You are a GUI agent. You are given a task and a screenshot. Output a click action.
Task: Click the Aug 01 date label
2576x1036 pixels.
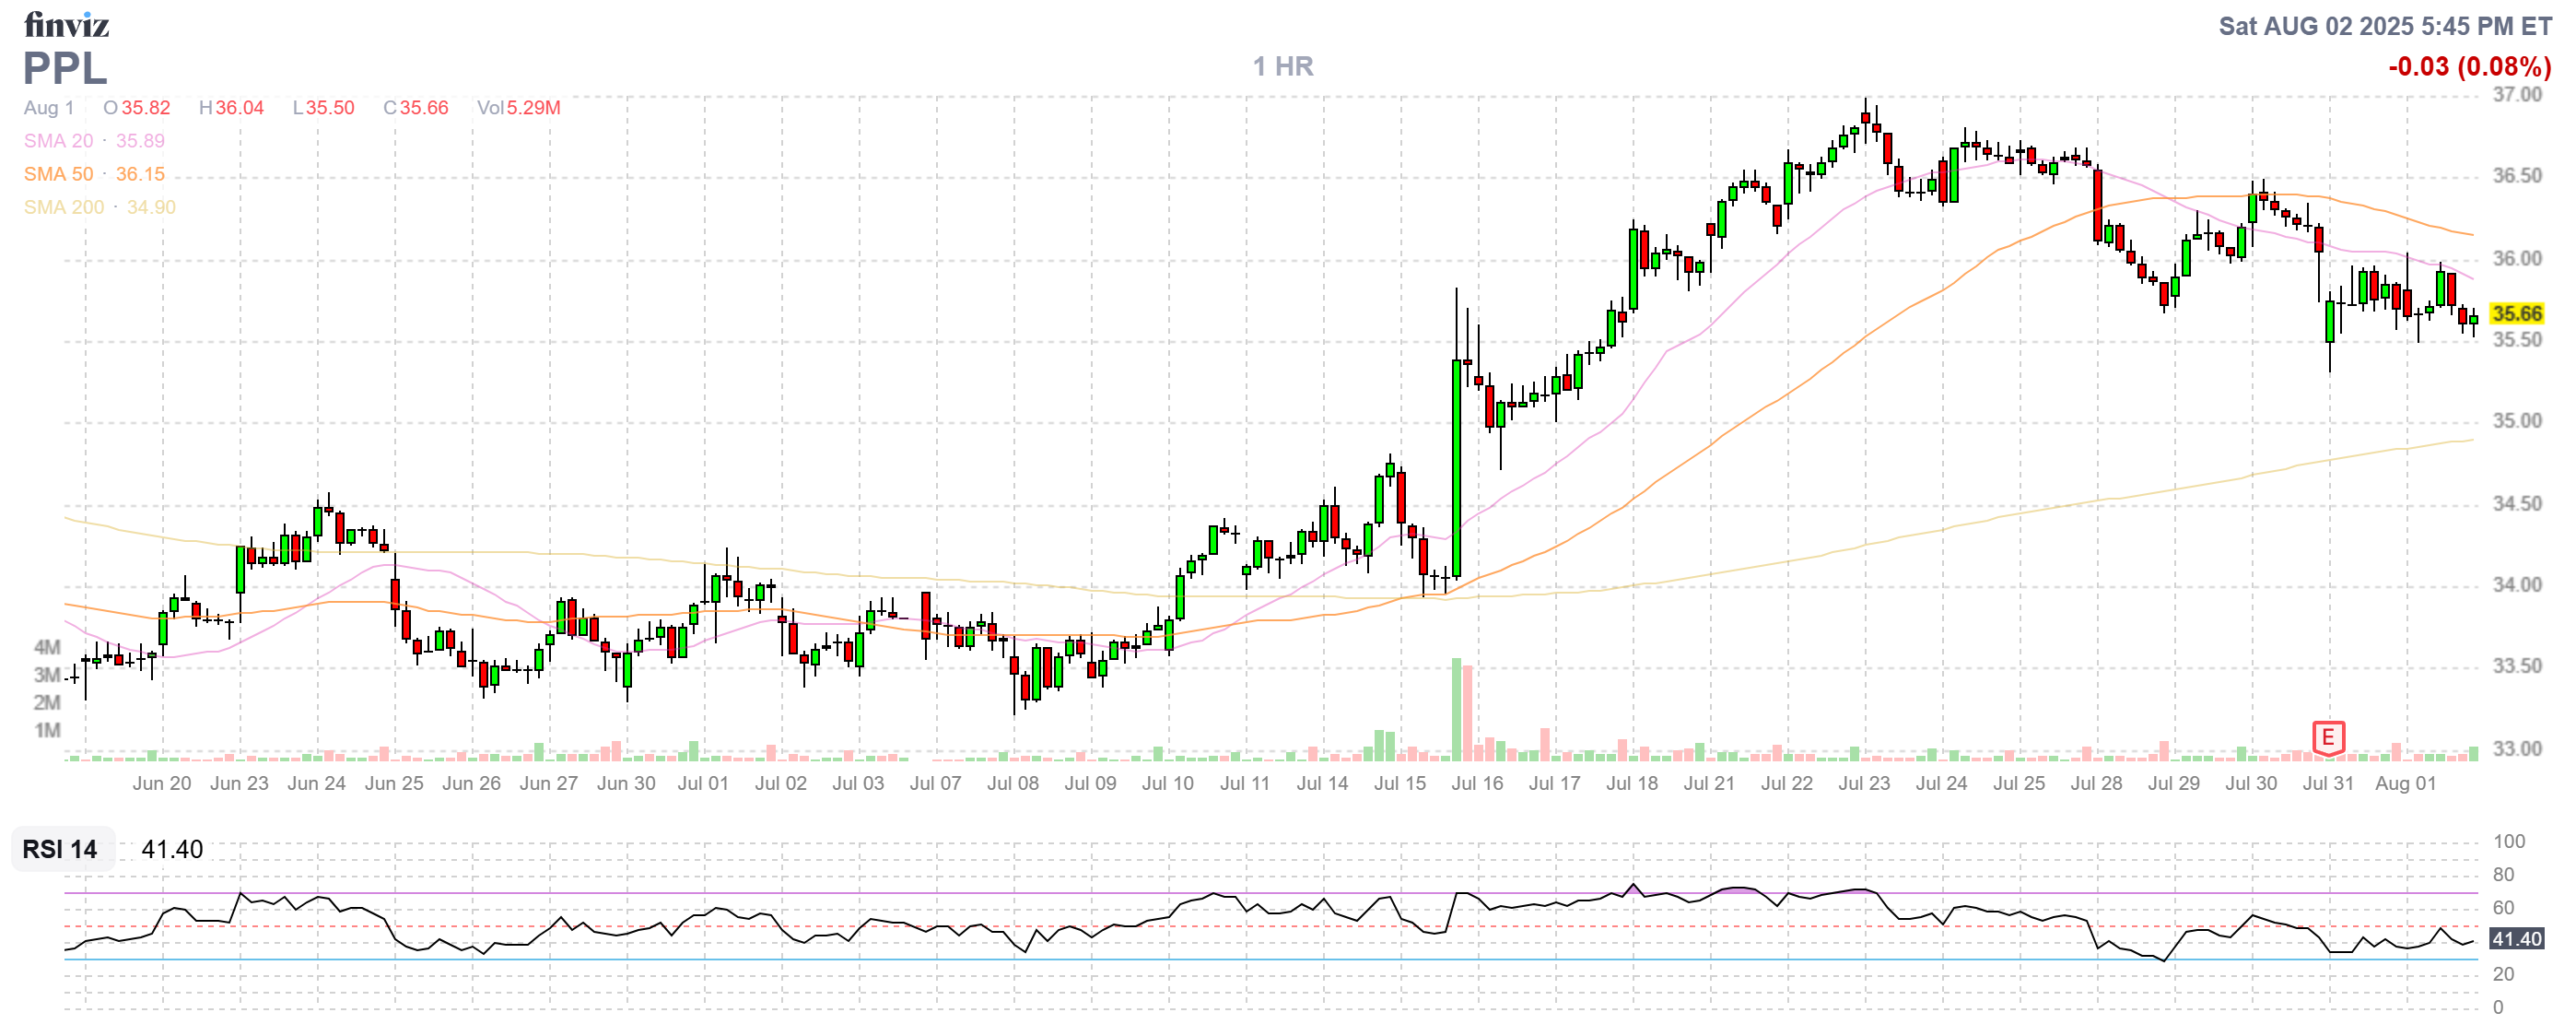[x=2405, y=783]
